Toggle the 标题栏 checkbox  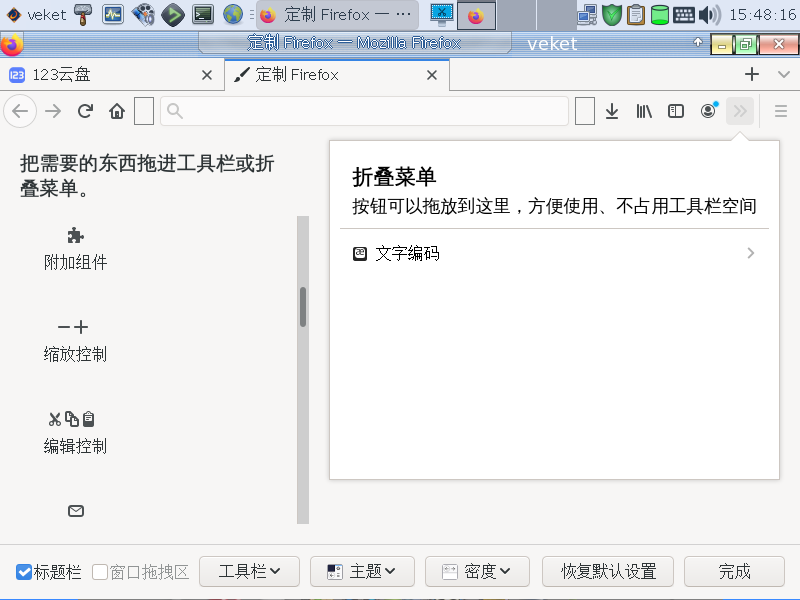pos(23,572)
